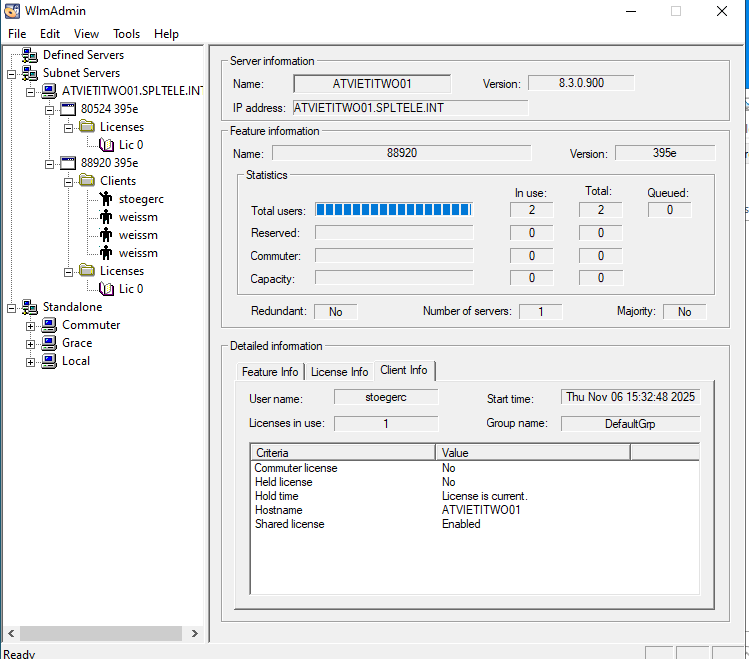
Task: Click the second weissm client person icon
Action: coord(106,235)
